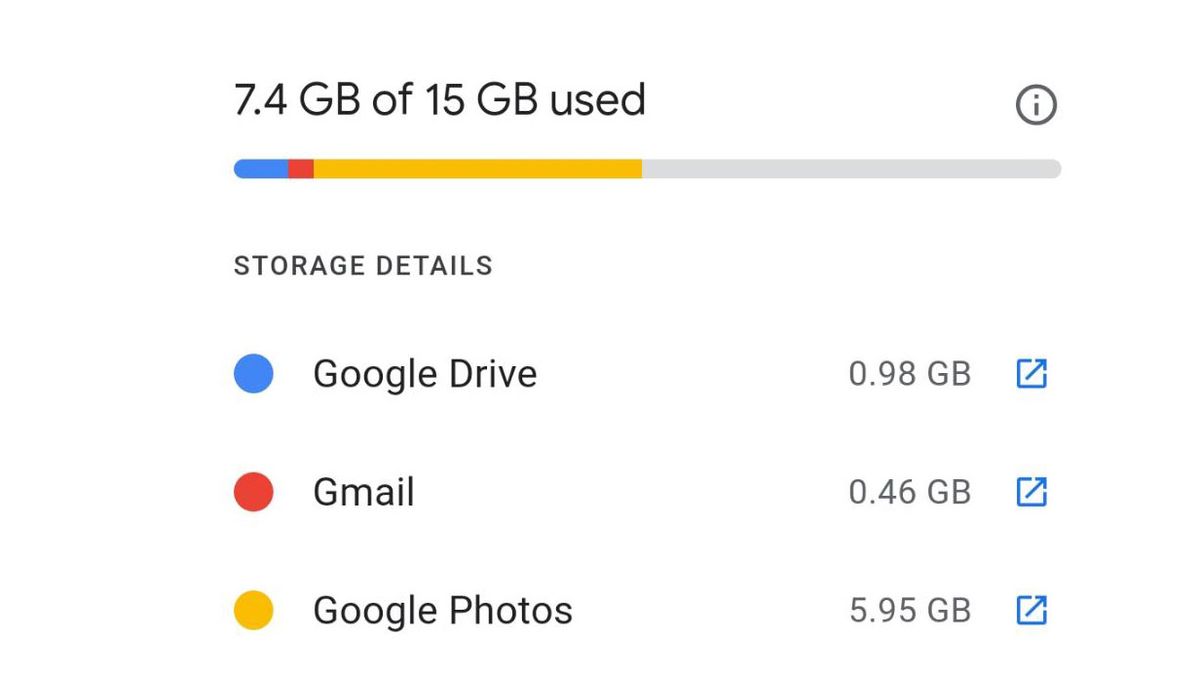Viewport: 1200px width, 675px height.
Task: Click the 0.46 GB value beside Gmail
Action: 910,491
